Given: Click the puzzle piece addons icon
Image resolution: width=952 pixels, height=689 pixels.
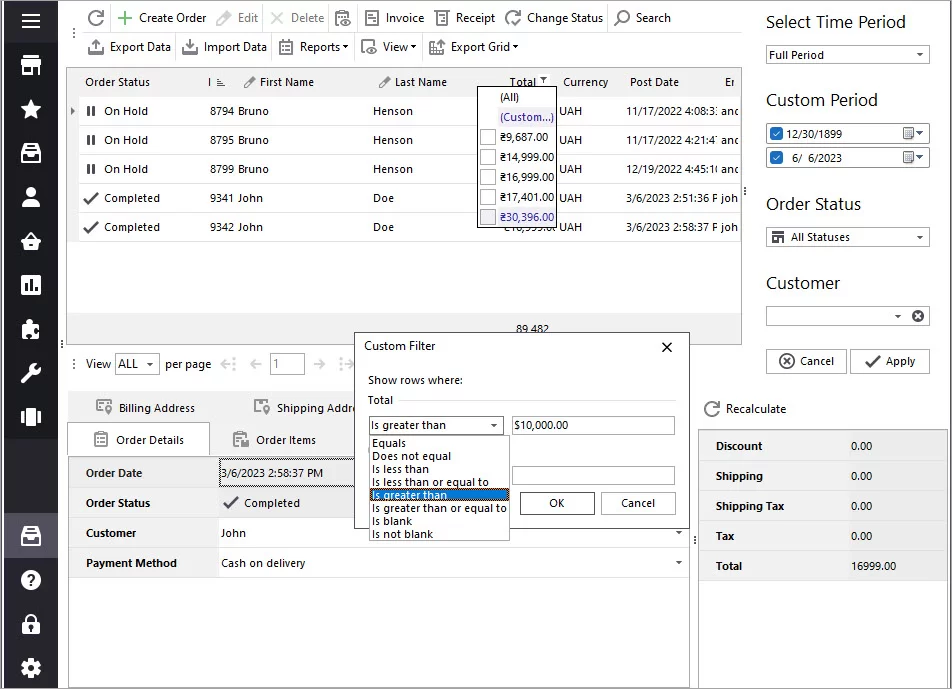Looking at the screenshot, I should 31,329.
